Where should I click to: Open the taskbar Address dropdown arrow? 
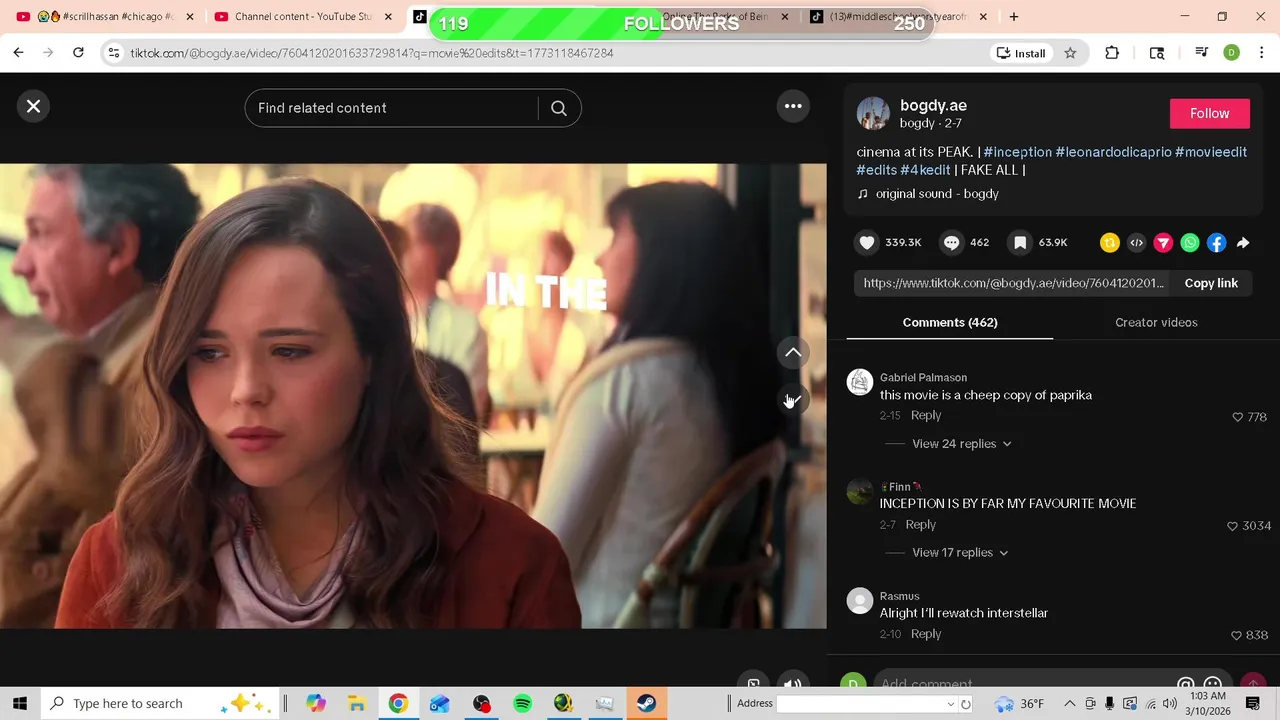click(x=950, y=704)
